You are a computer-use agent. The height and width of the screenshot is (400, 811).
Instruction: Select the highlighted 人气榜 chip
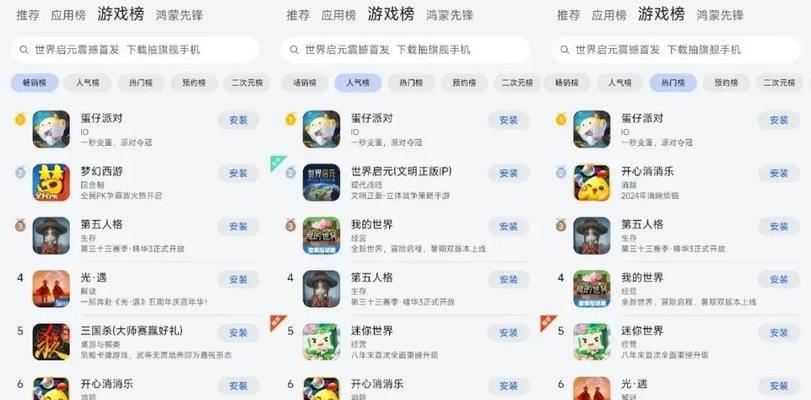coord(358,83)
